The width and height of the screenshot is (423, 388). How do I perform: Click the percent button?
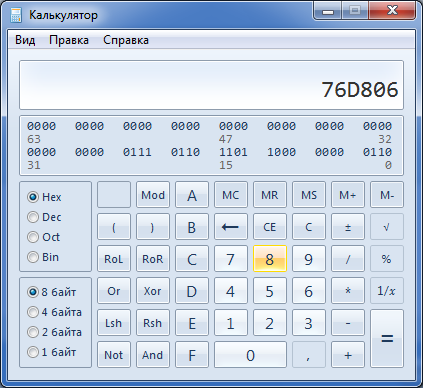pyautogui.click(x=387, y=259)
